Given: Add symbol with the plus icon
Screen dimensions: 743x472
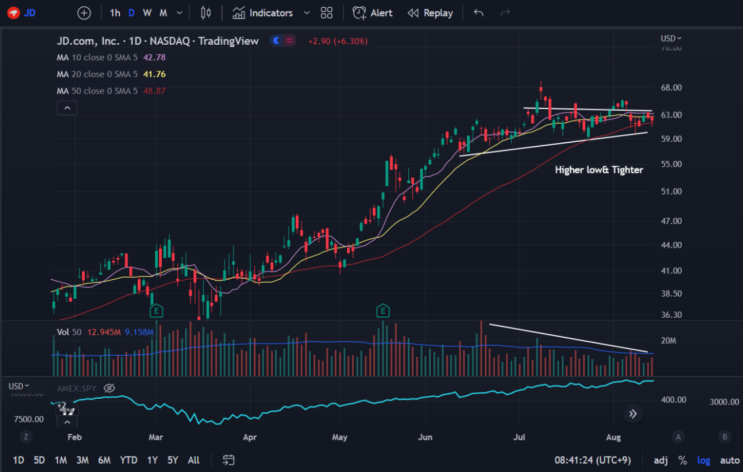Looking at the screenshot, I should coord(84,13).
